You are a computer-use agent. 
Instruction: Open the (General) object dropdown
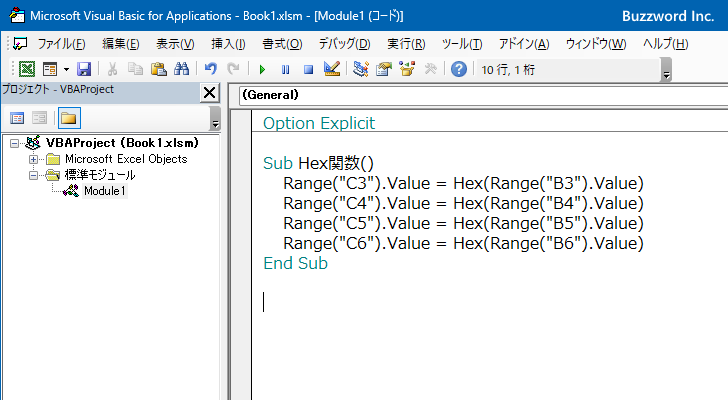tap(483, 95)
